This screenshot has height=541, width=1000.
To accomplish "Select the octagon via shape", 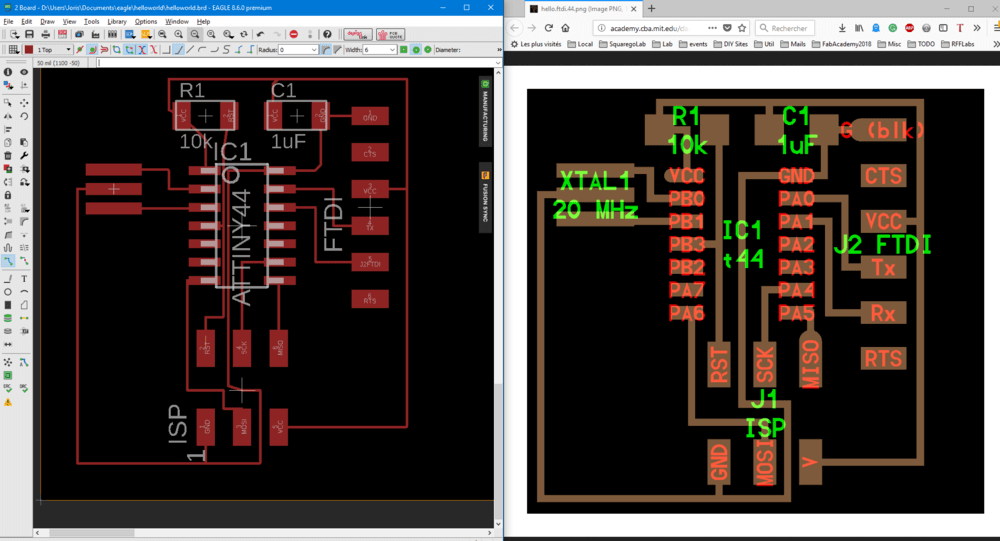I will click(428, 50).
